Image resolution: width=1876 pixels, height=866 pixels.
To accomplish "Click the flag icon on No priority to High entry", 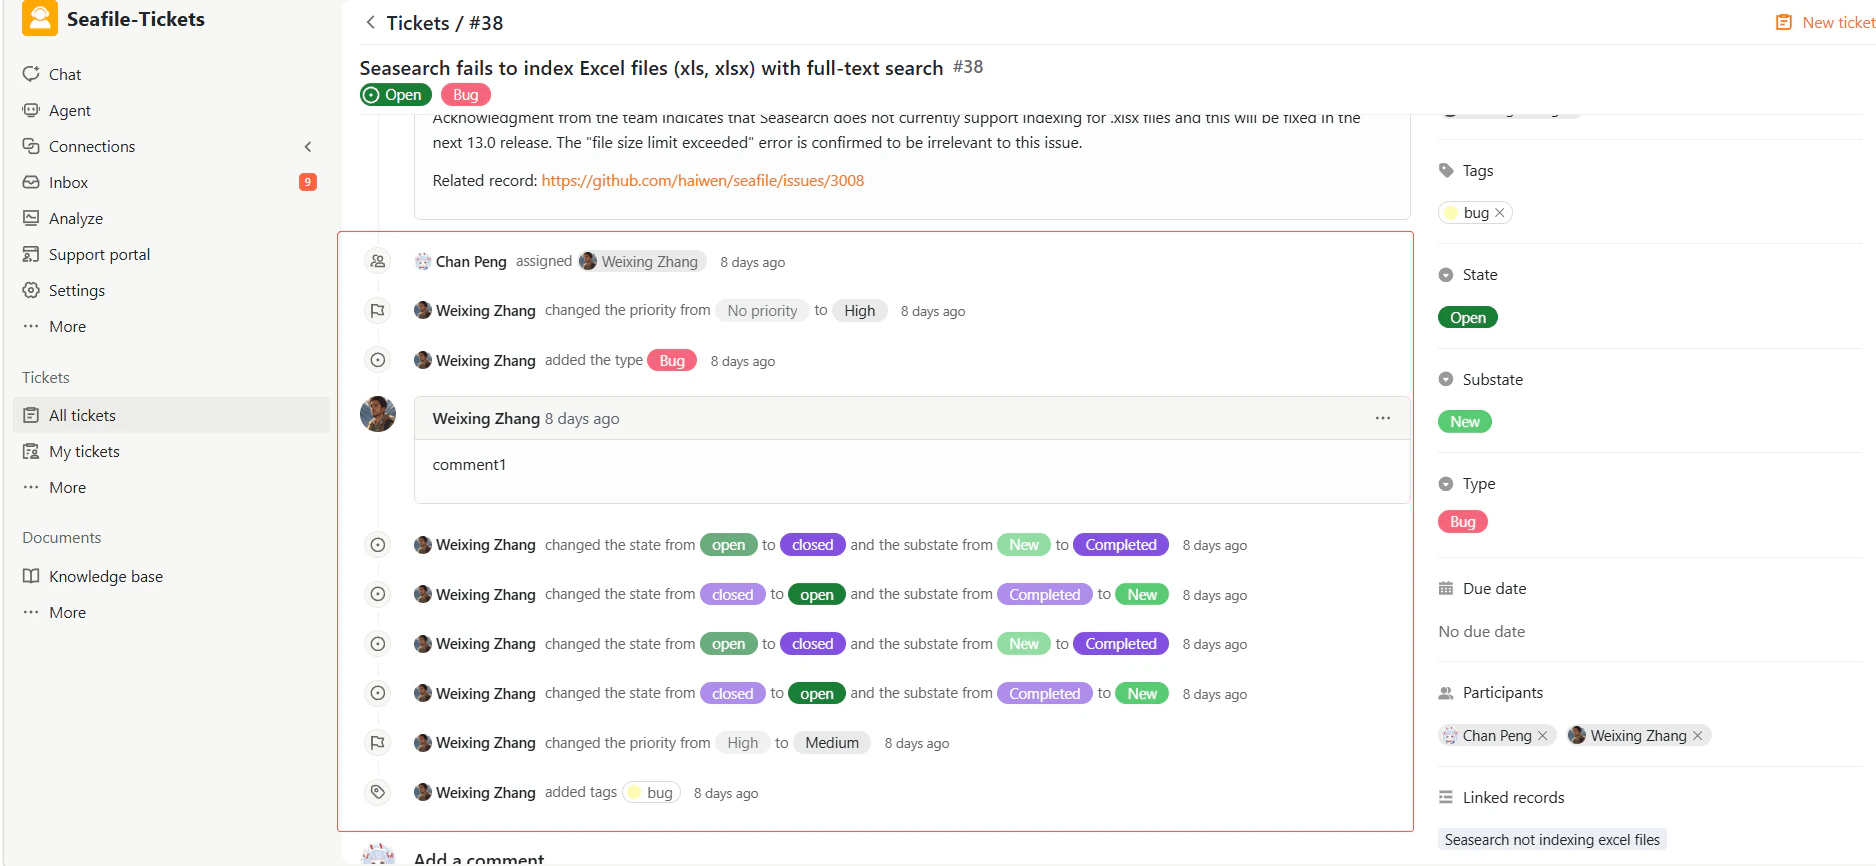I will [378, 311].
